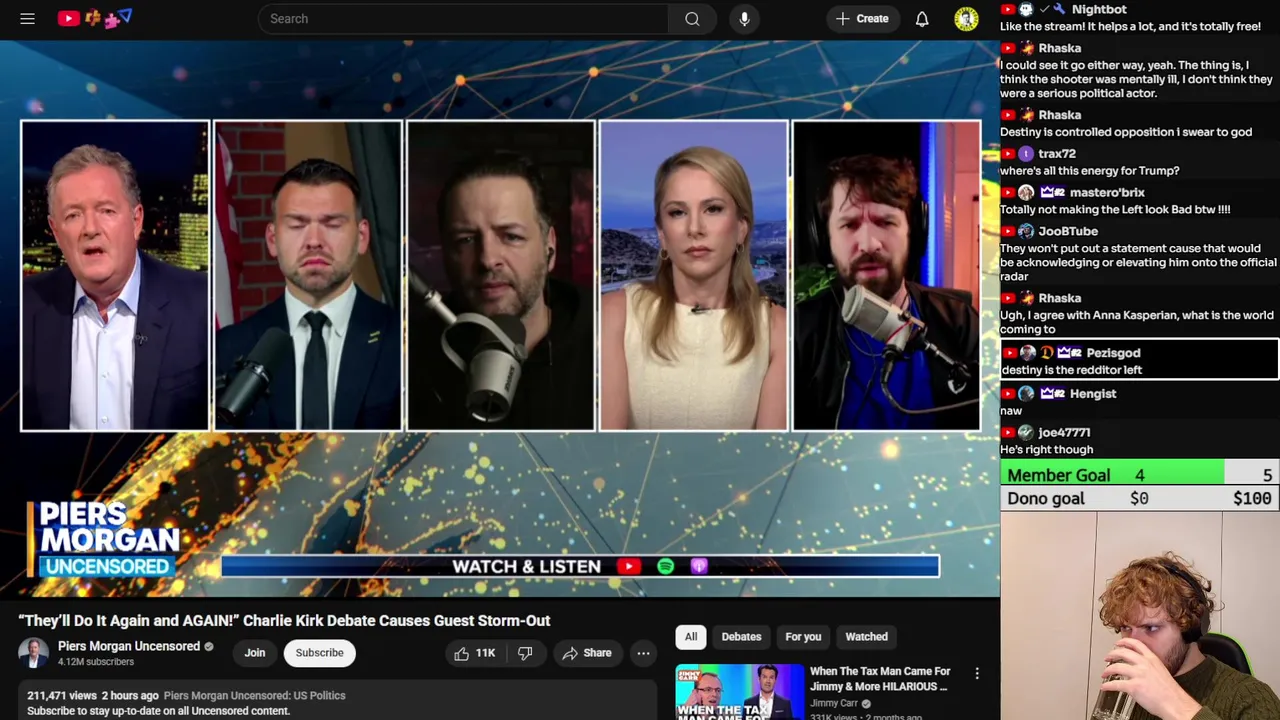Image resolution: width=1280 pixels, height=720 pixels.
Task: Click the JoobTube chat username
Action: [x=1068, y=232]
